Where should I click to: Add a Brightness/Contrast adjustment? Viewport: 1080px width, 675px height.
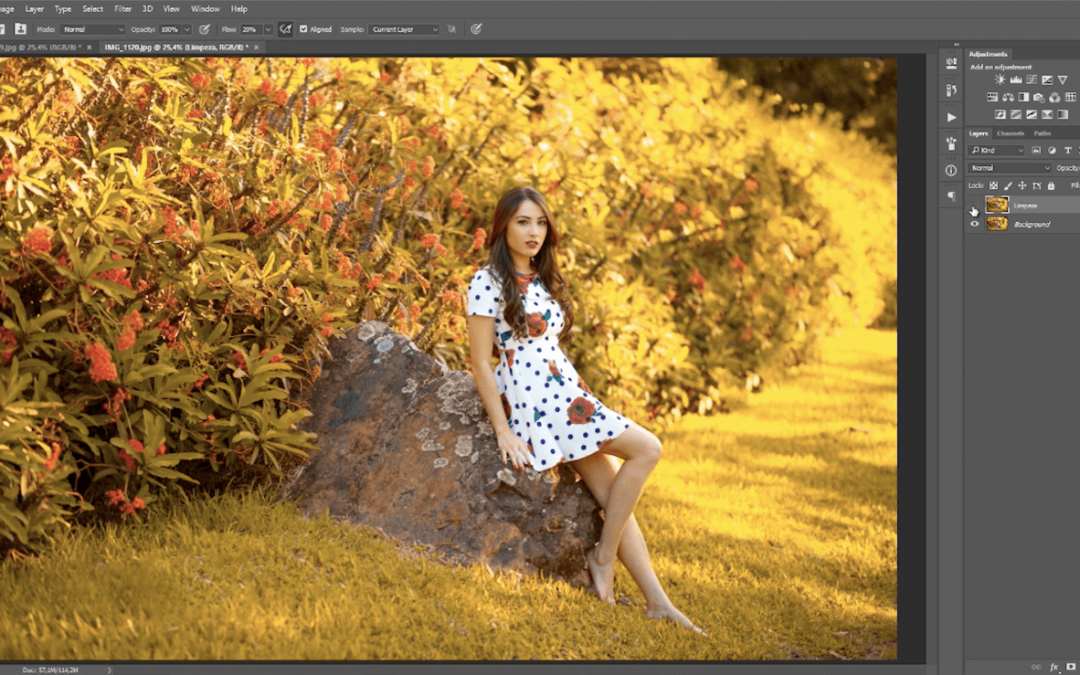click(x=1000, y=80)
